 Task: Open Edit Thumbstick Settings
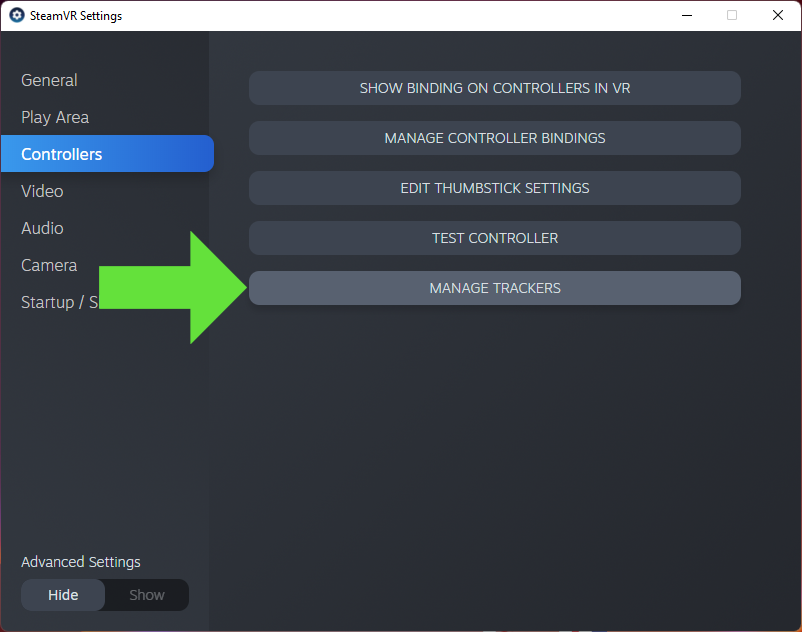coord(494,188)
